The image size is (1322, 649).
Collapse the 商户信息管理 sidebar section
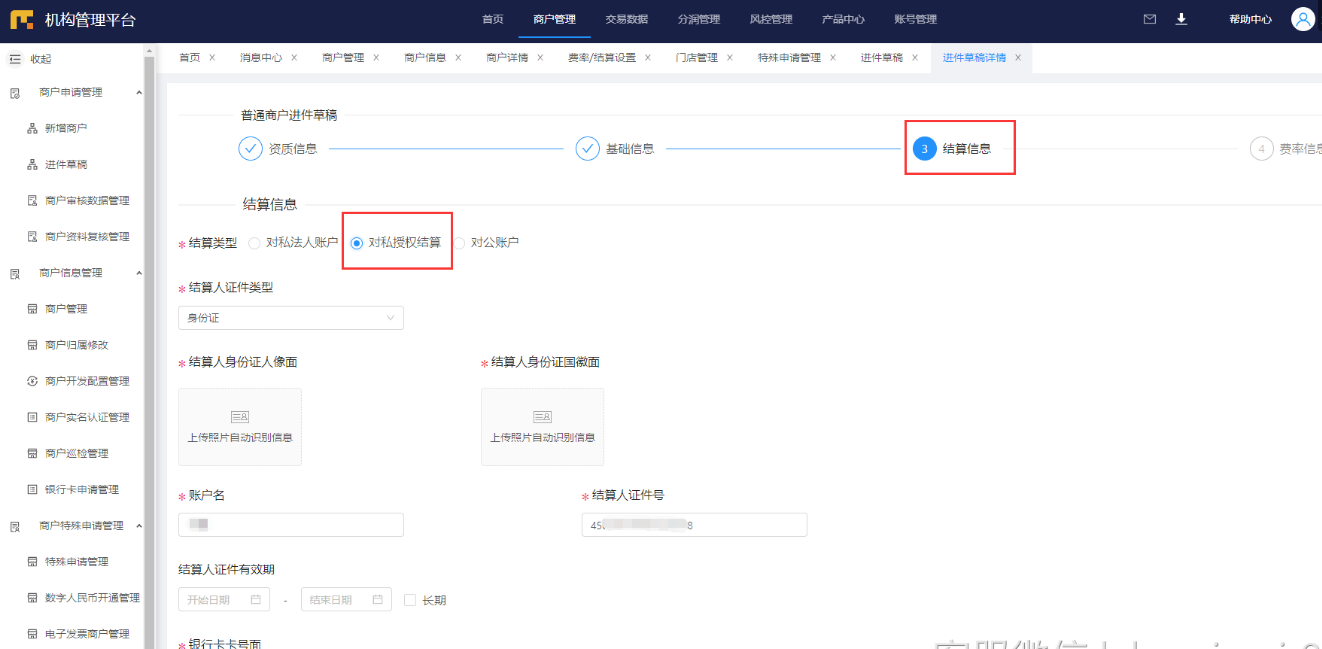point(138,273)
